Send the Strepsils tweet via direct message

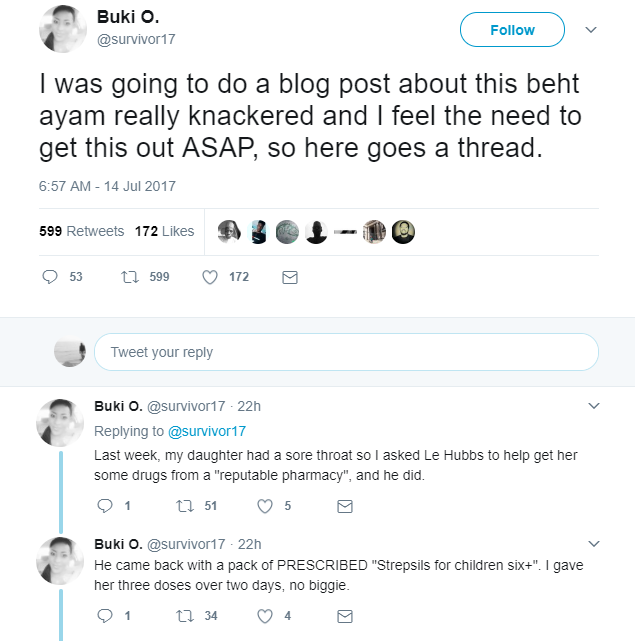pos(345,616)
